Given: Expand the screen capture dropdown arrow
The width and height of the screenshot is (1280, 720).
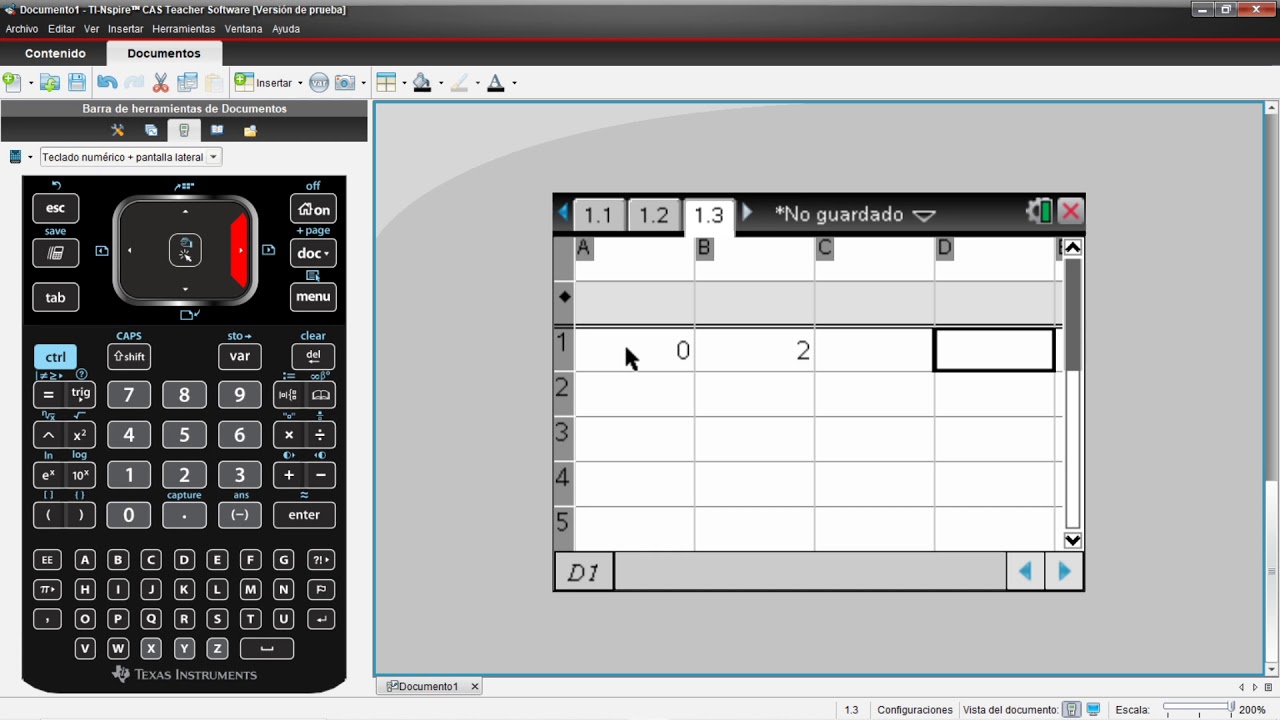Looking at the screenshot, I should click(x=363, y=84).
